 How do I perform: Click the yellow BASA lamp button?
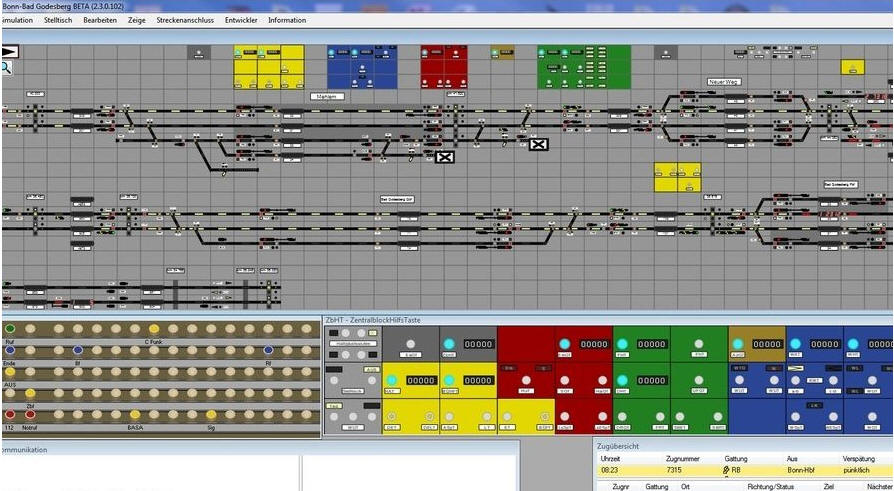[134, 414]
